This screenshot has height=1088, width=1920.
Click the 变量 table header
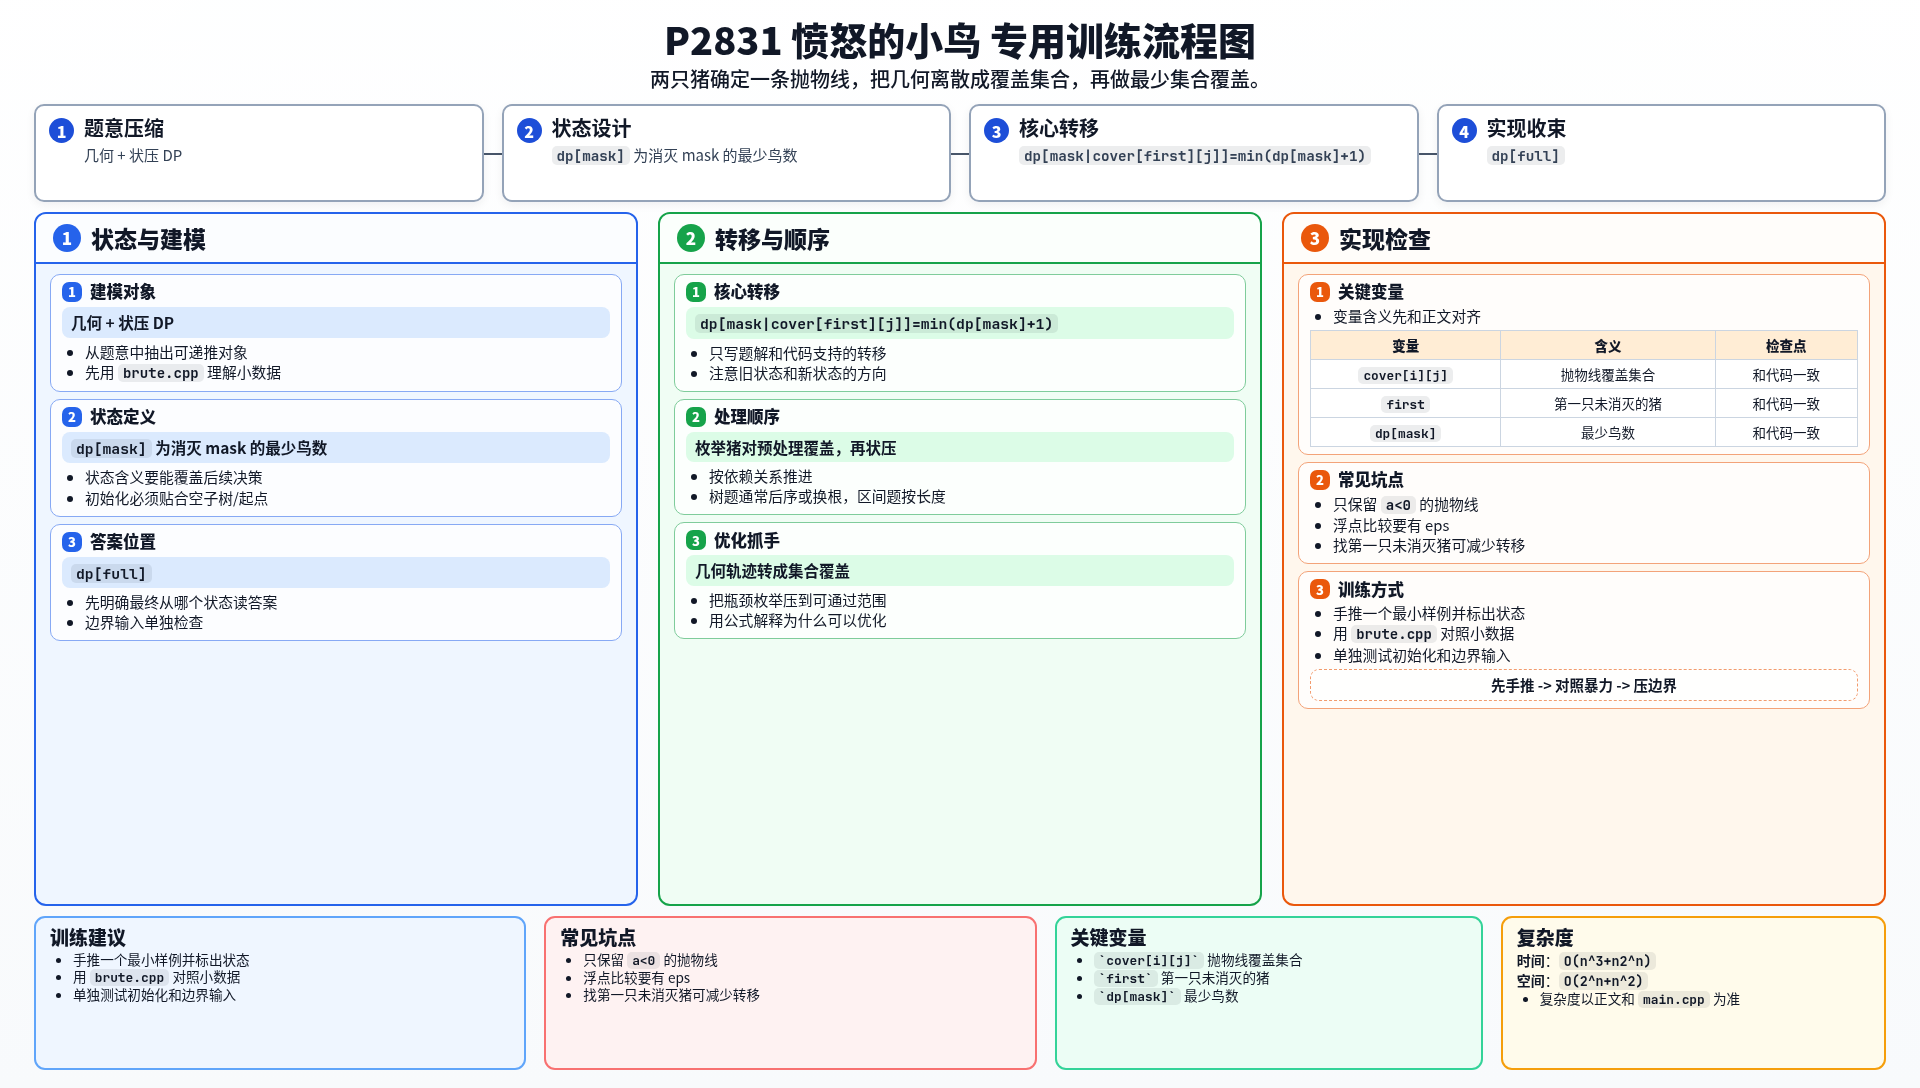[1405, 346]
